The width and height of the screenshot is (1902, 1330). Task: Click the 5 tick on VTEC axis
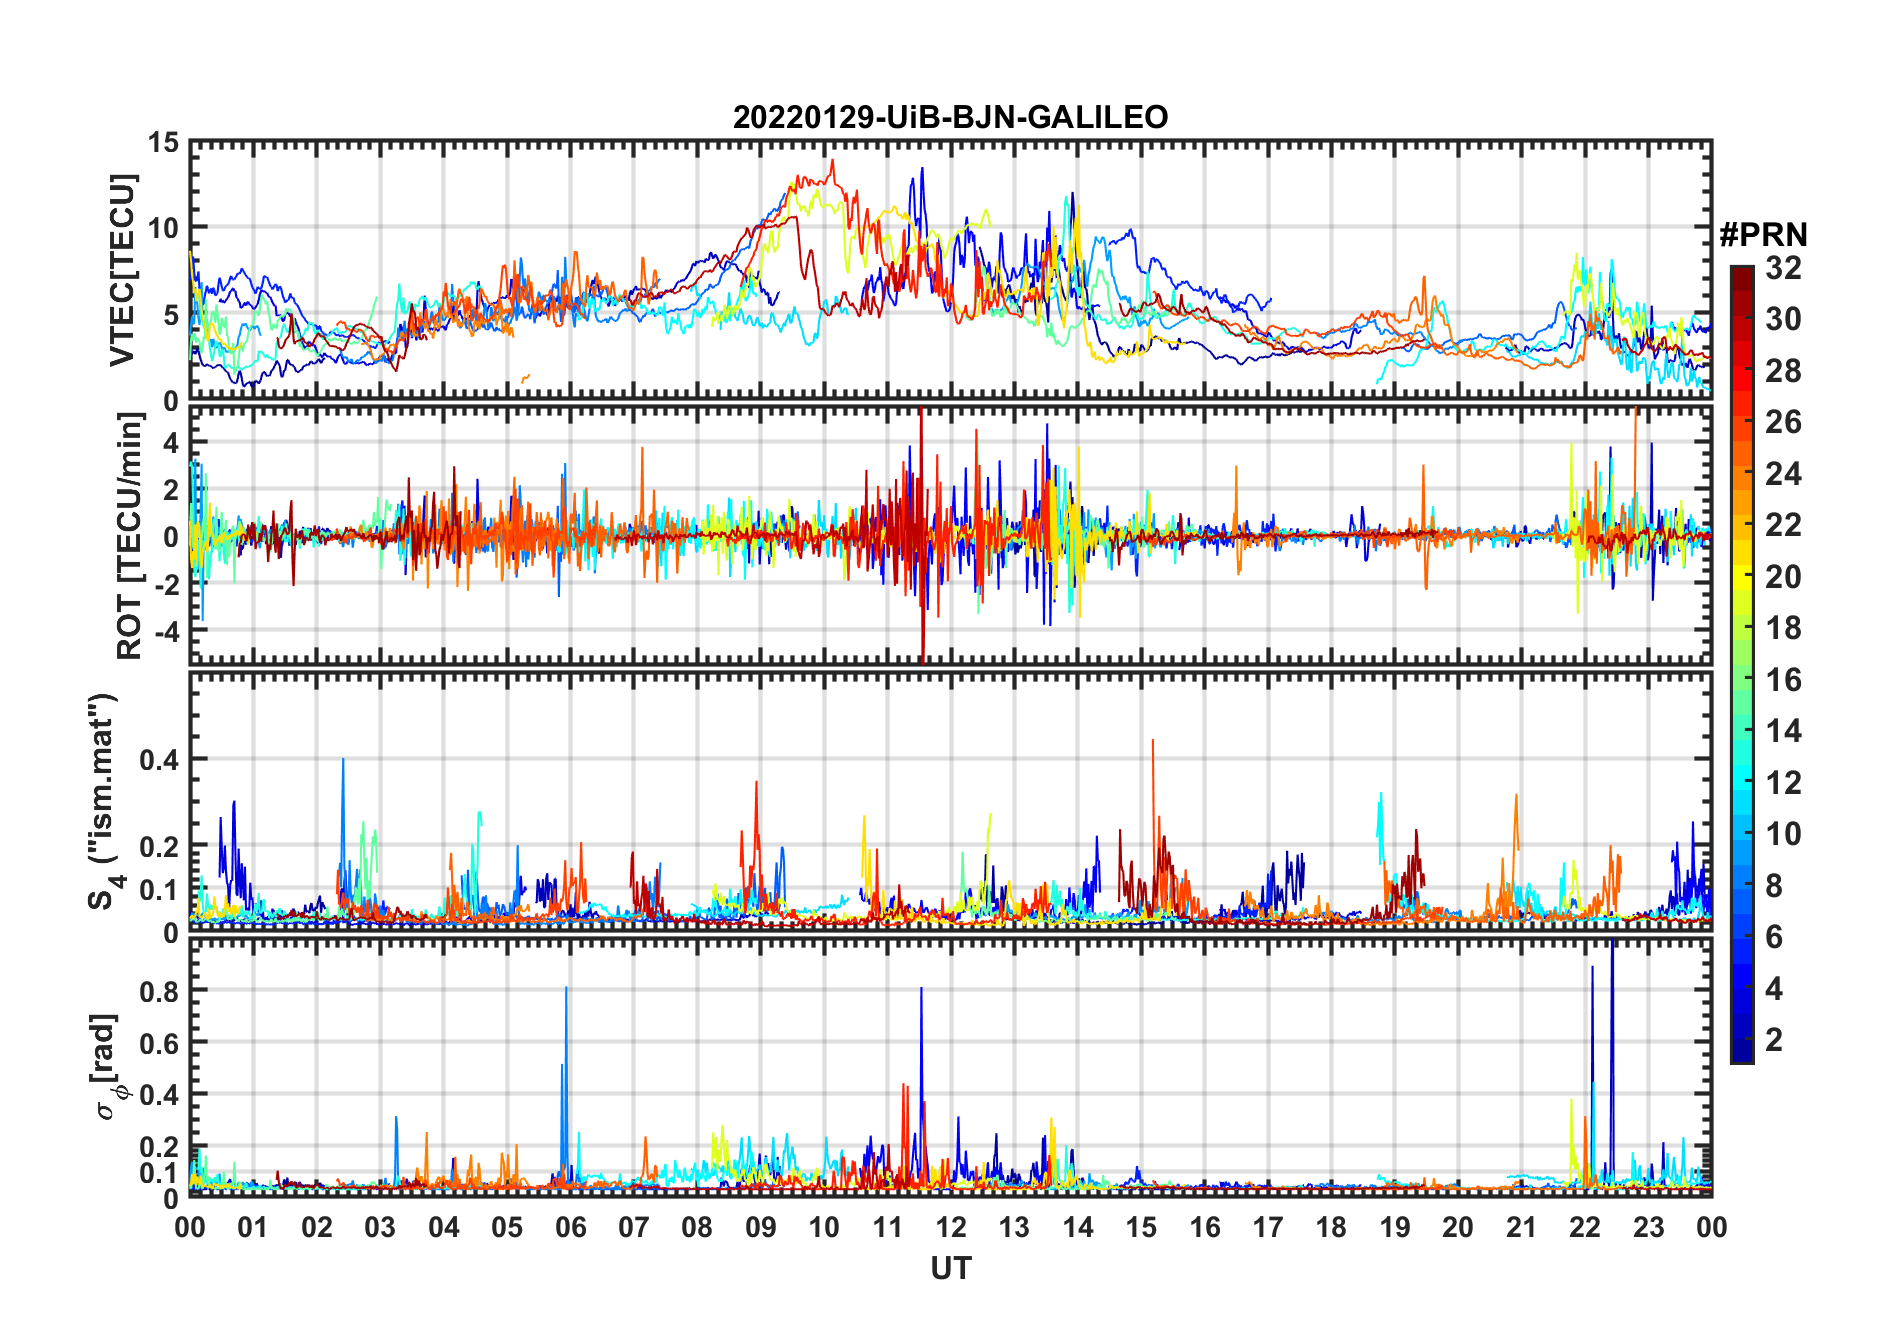coord(172,315)
